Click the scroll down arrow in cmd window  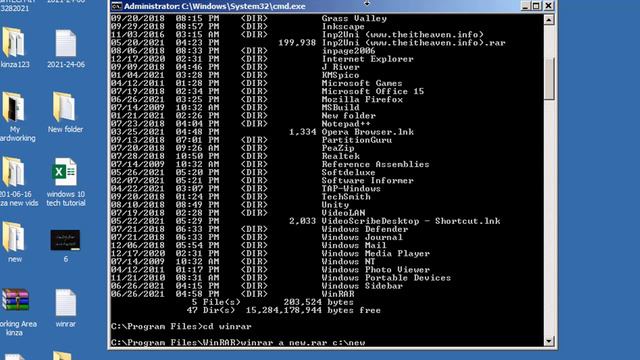pos(549,341)
